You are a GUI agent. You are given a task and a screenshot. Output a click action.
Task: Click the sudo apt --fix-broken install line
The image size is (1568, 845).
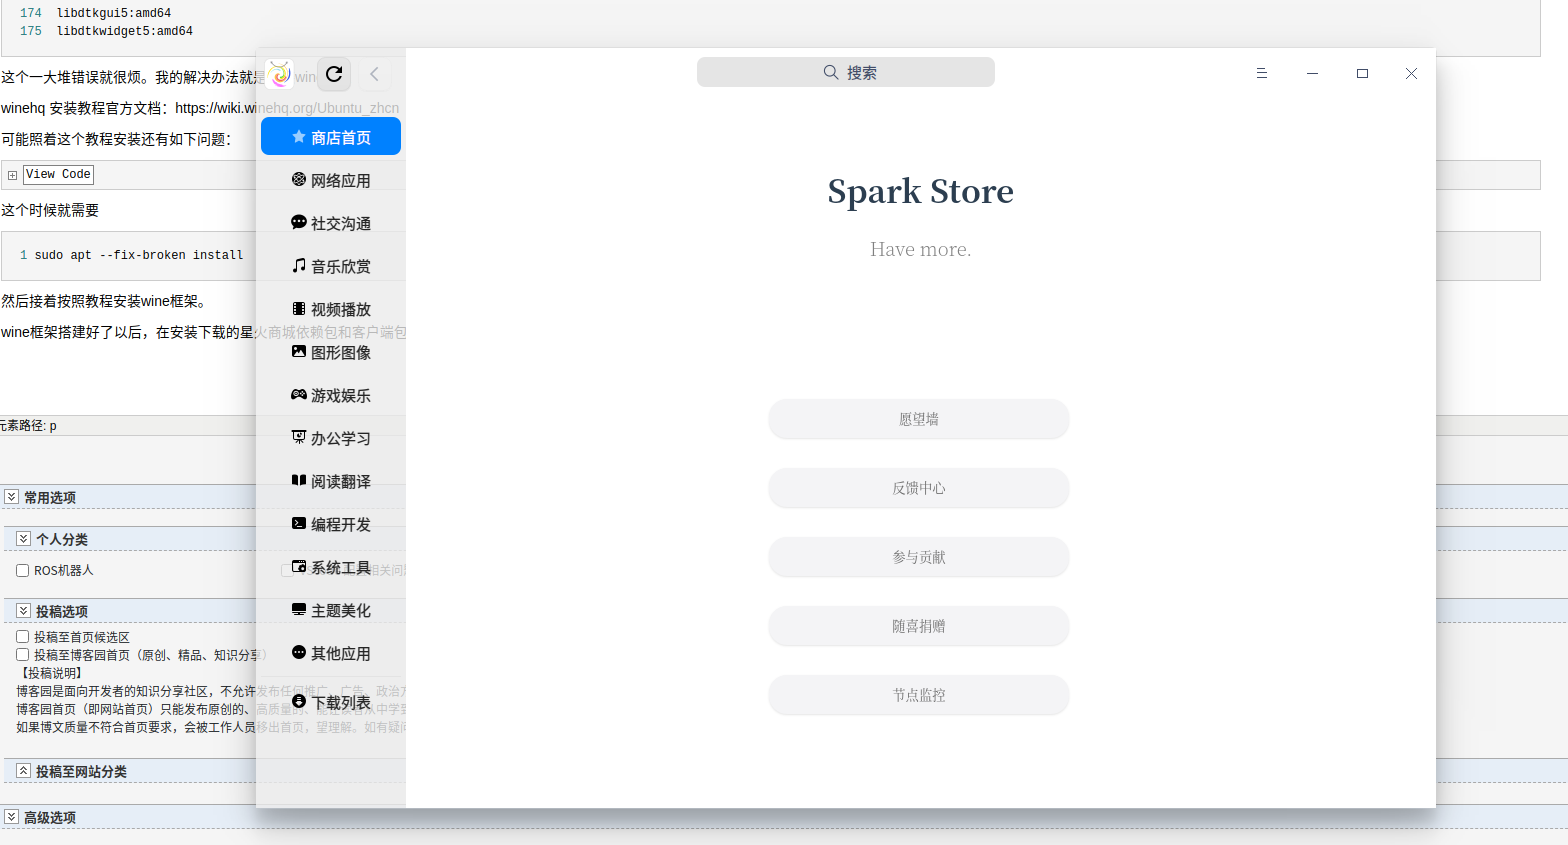(139, 255)
